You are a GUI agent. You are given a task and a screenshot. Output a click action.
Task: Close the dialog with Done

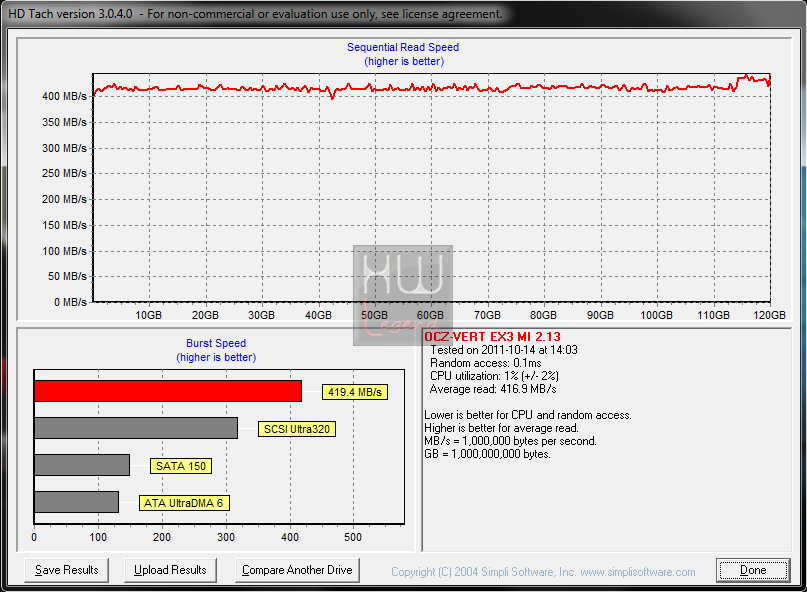click(x=753, y=570)
